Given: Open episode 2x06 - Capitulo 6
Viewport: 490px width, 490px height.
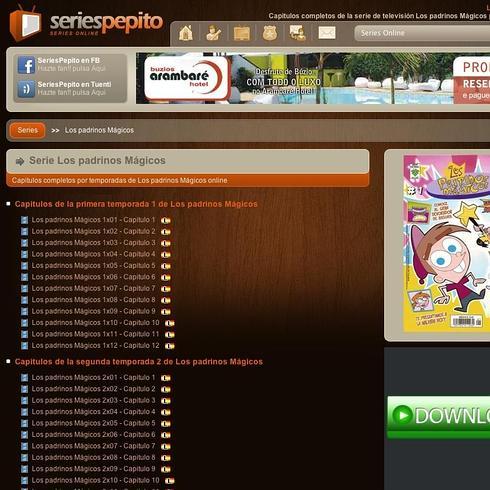Looking at the screenshot, I should point(93,435).
